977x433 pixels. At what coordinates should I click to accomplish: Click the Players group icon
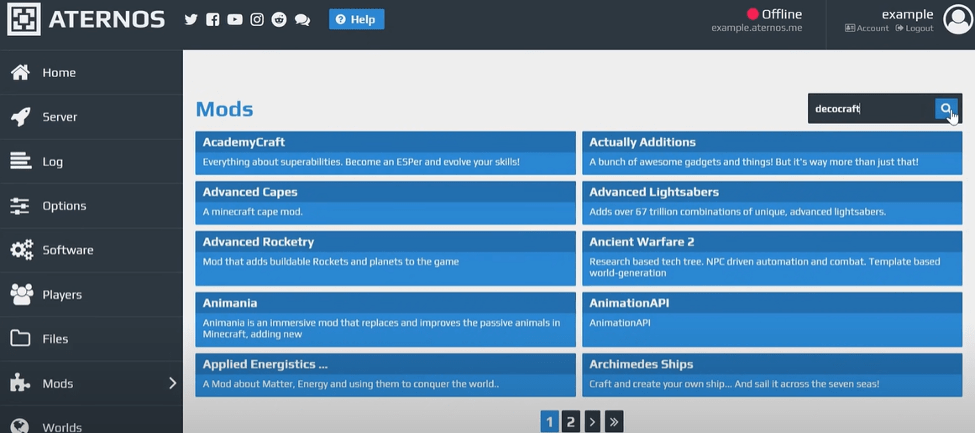click(21, 294)
